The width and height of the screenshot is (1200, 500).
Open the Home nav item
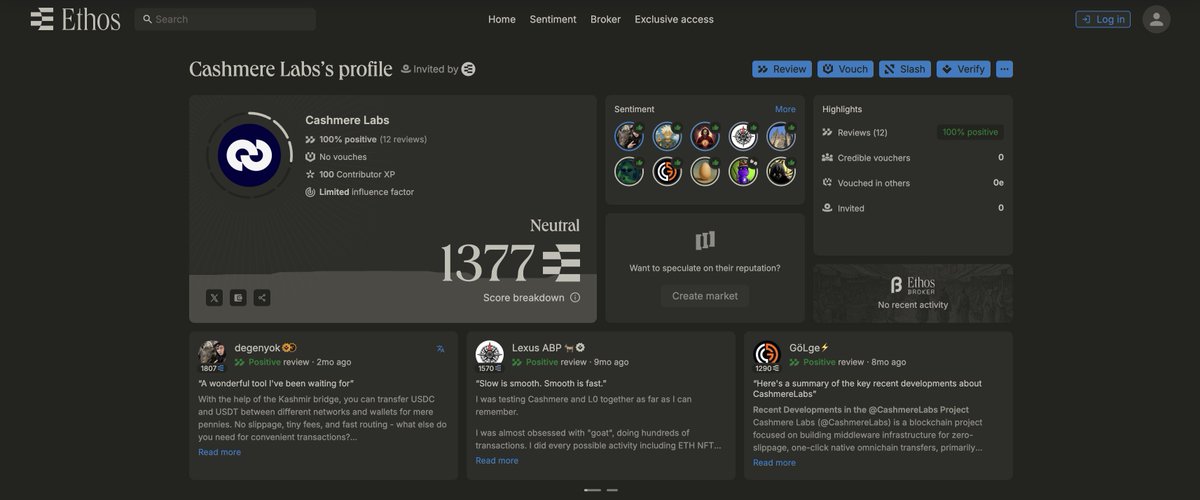pos(502,19)
